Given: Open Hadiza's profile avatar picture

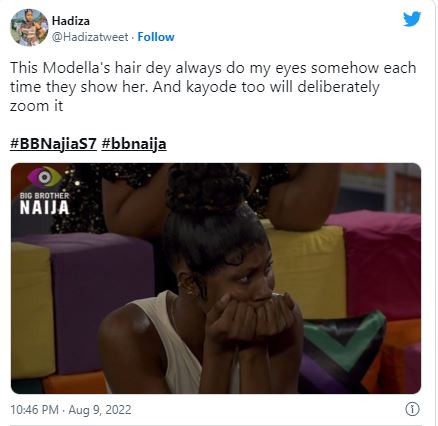Looking at the screenshot, I should point(29,28).
